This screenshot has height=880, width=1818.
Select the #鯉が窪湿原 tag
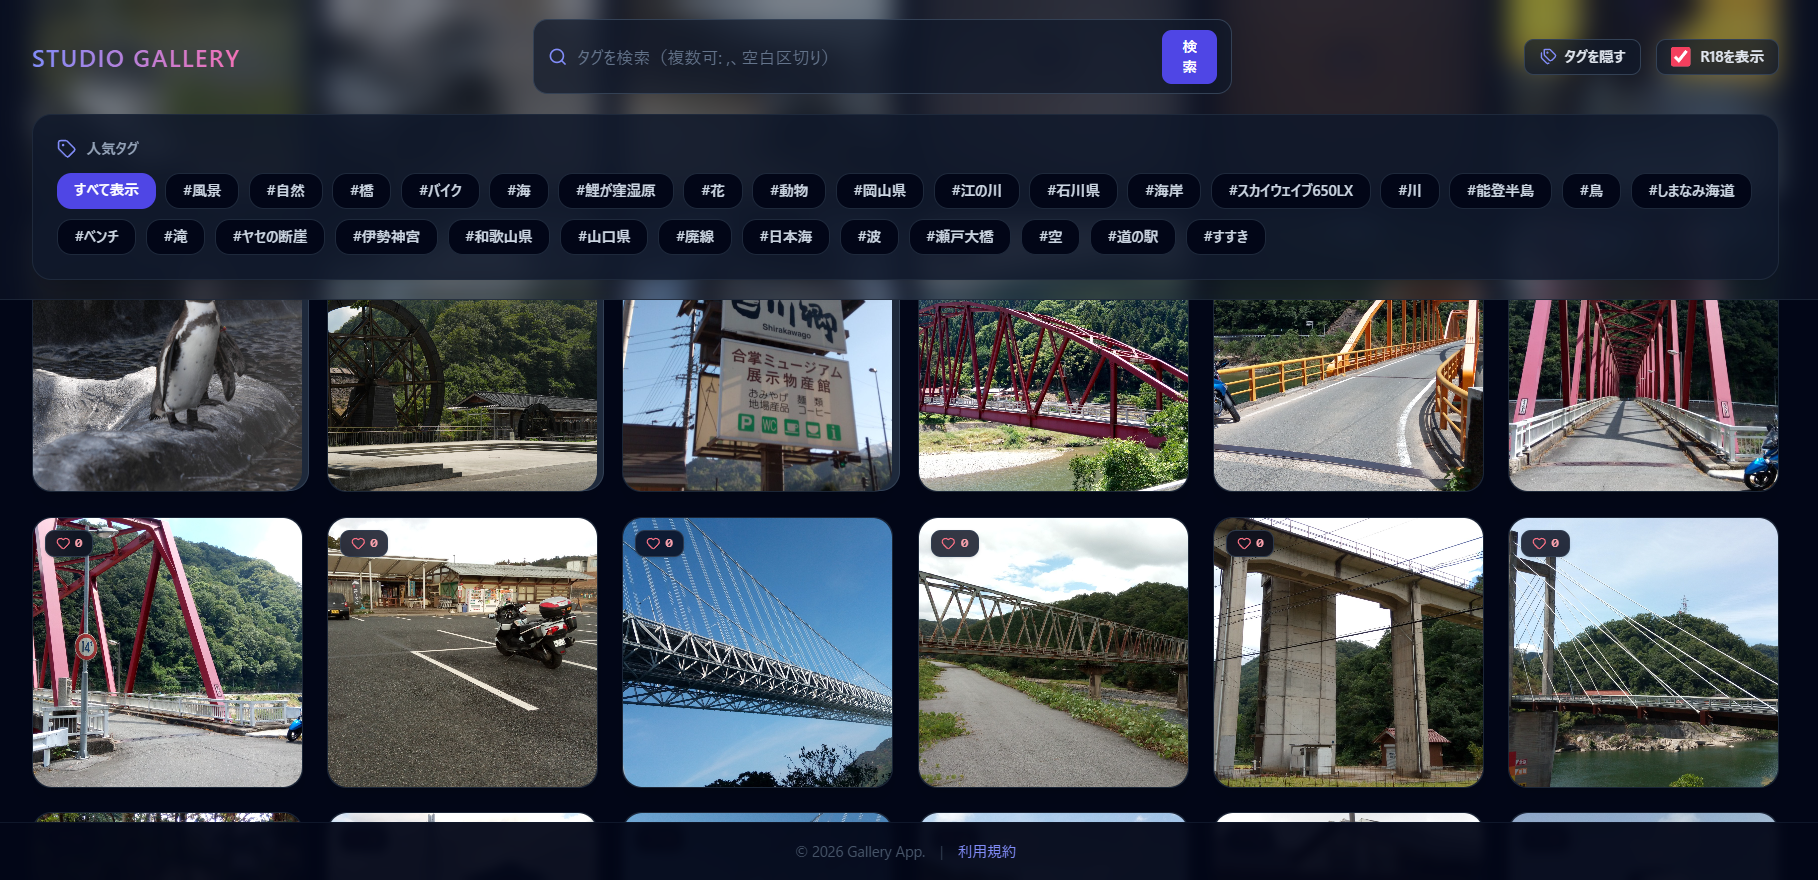coord(616,190)
